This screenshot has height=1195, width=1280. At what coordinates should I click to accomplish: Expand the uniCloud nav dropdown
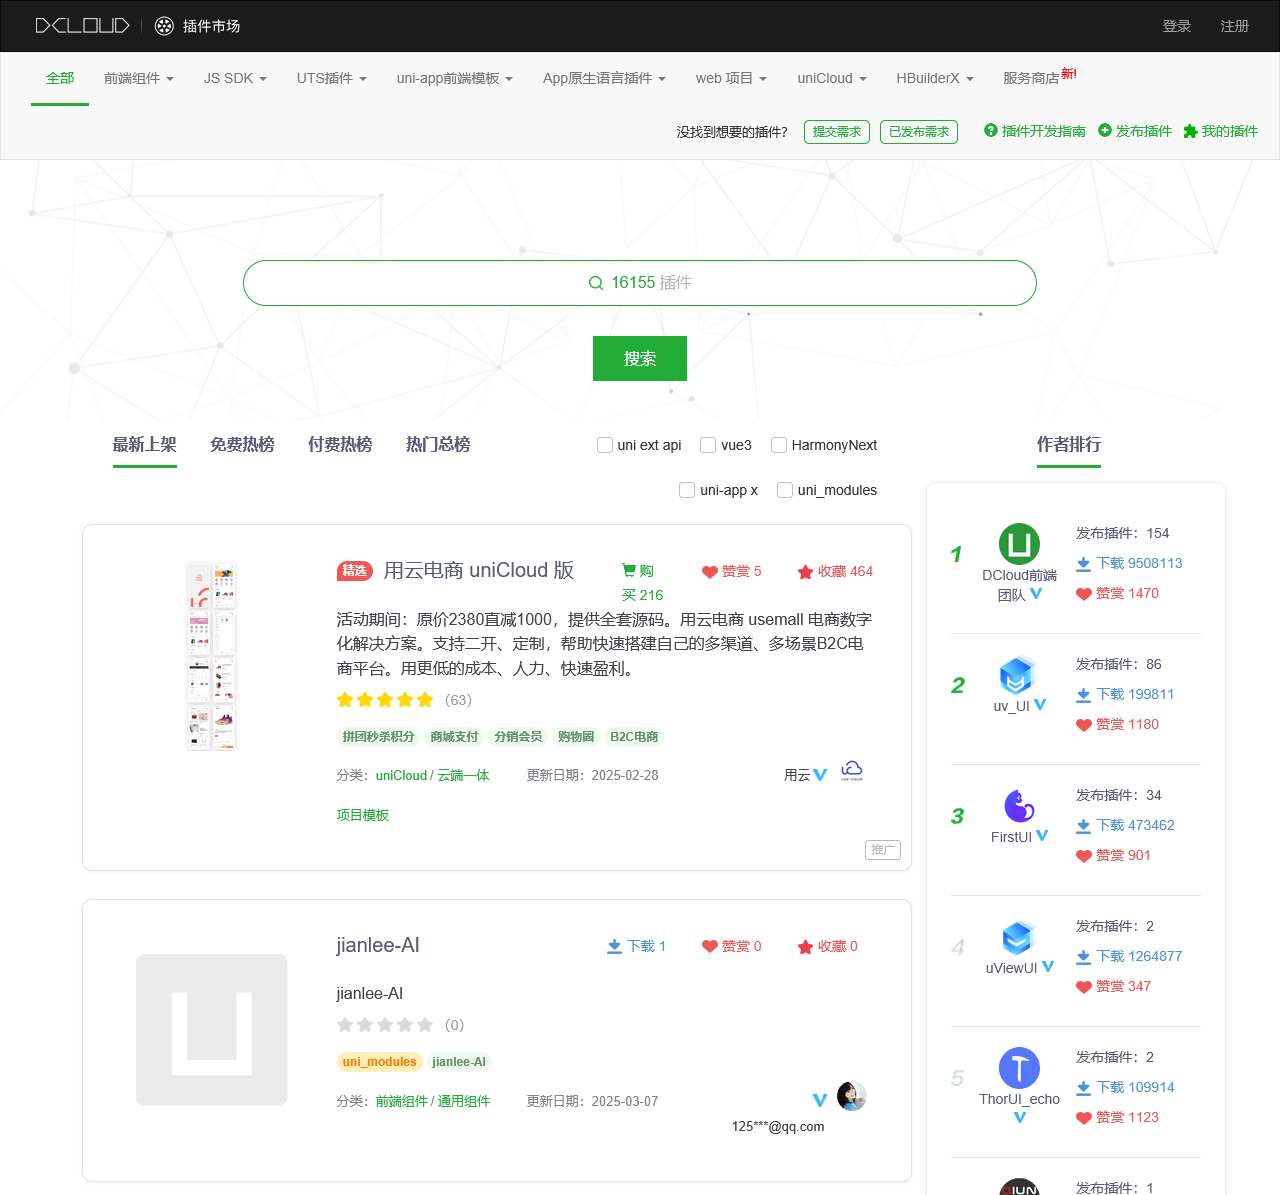[832, 78]
